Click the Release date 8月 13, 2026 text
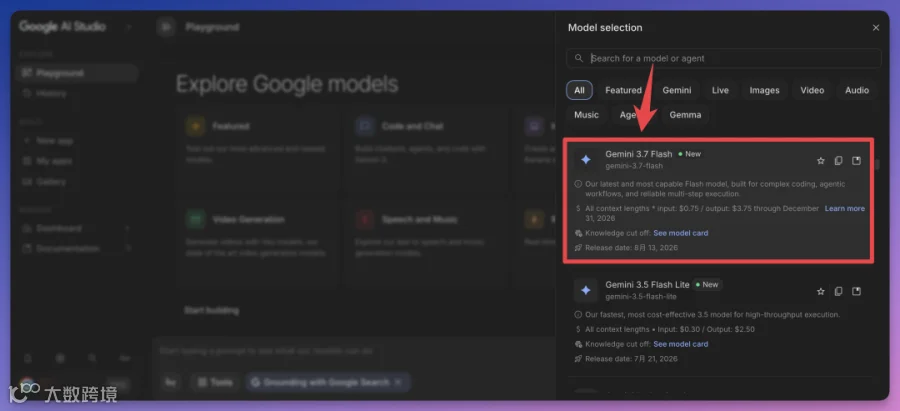 [631, 248]
